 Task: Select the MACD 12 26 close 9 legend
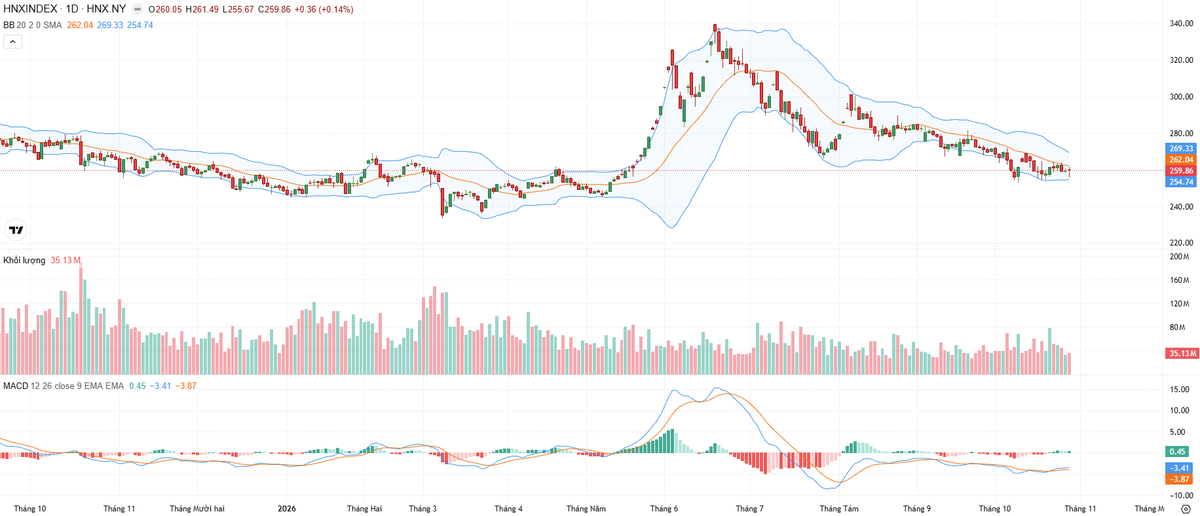tap(63, 385)
